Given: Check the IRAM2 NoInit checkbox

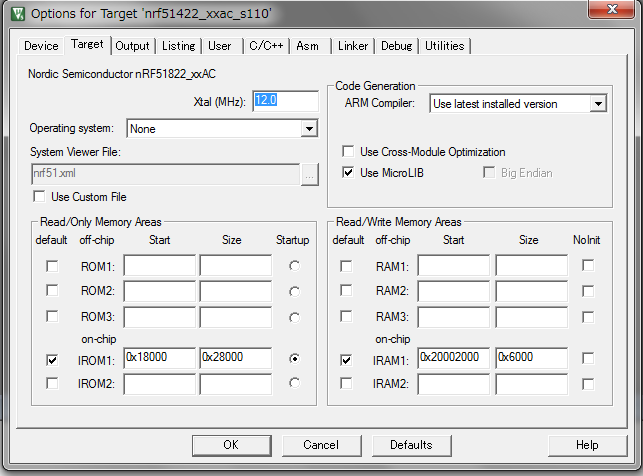Looking at the screenshot, I should (588, 384).
